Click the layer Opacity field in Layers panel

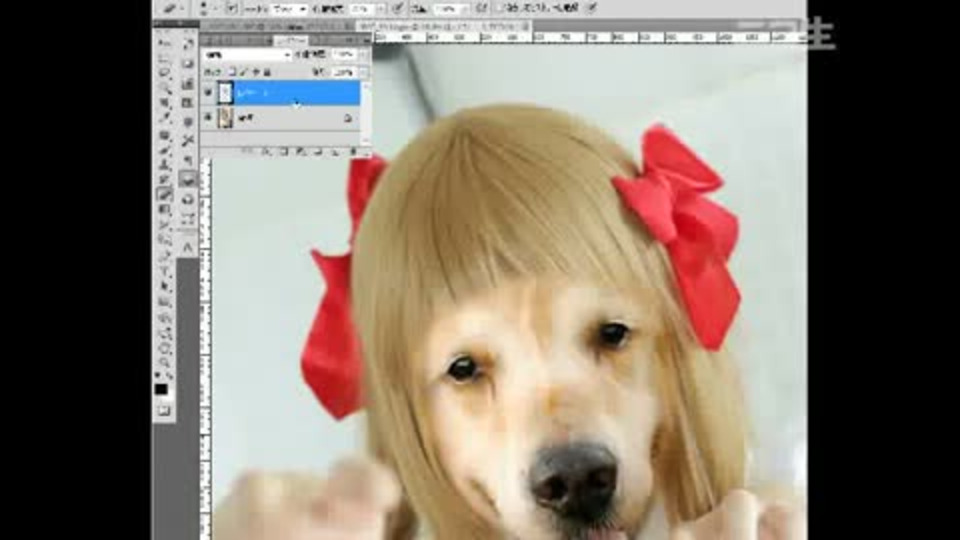tap(344, 55)
